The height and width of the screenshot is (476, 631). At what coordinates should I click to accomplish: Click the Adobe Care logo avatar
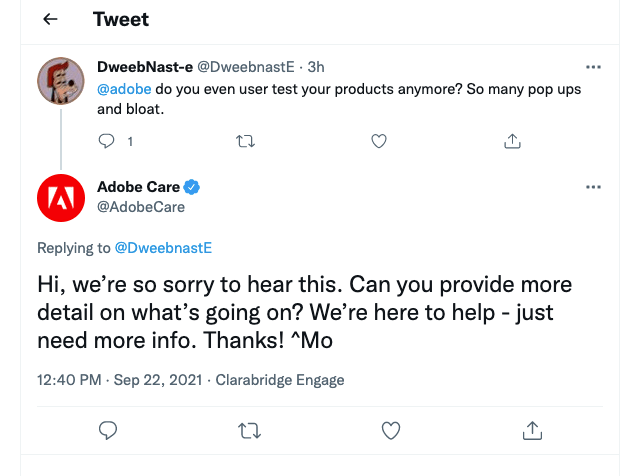(60, 197)
